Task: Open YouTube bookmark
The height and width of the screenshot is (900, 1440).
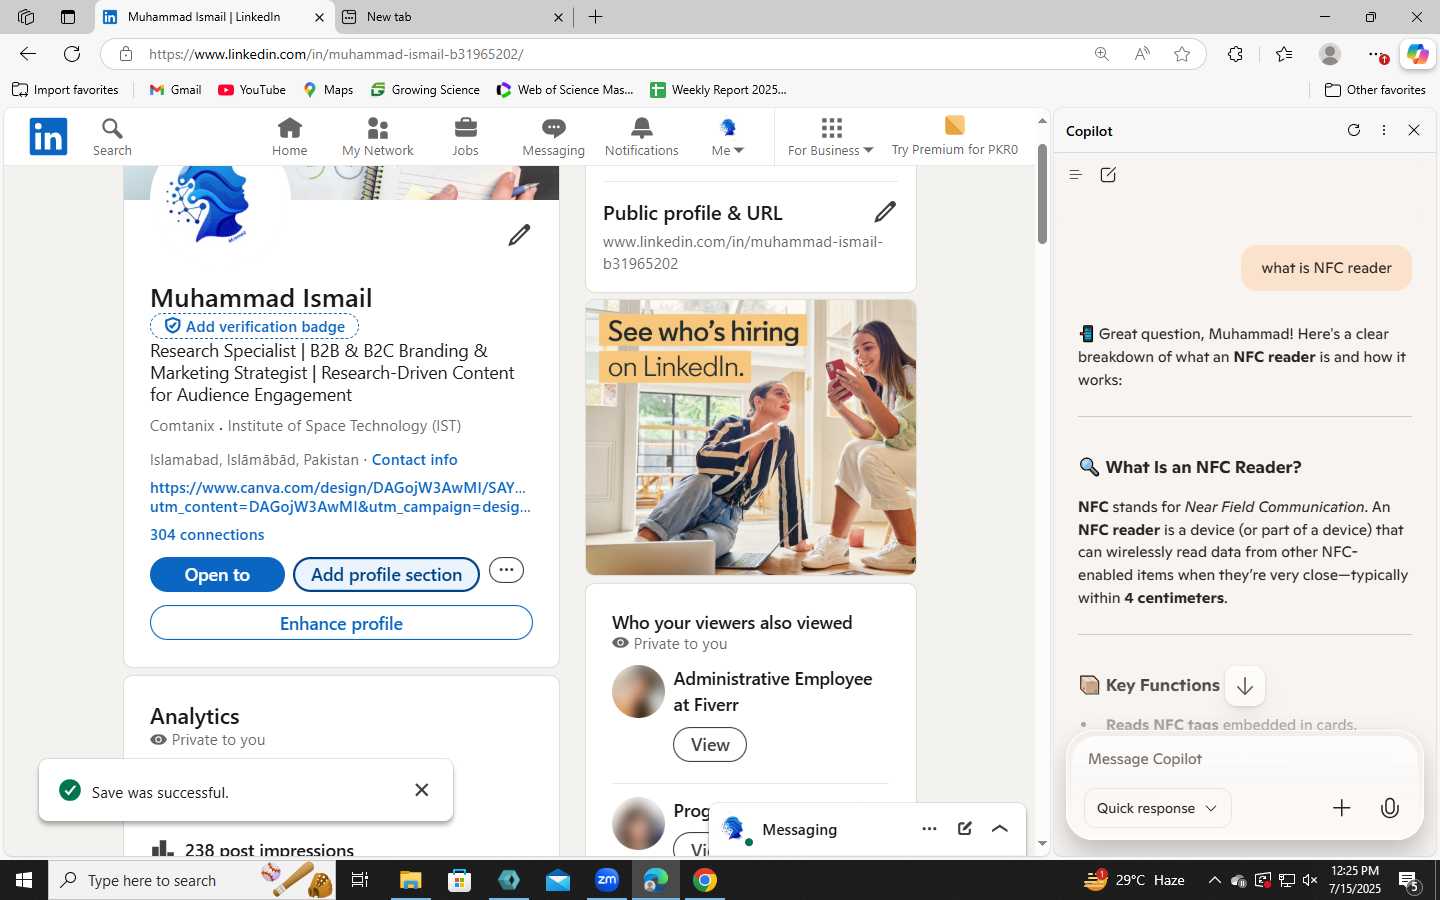Action: pyautogui.click(x=252, y=90)
